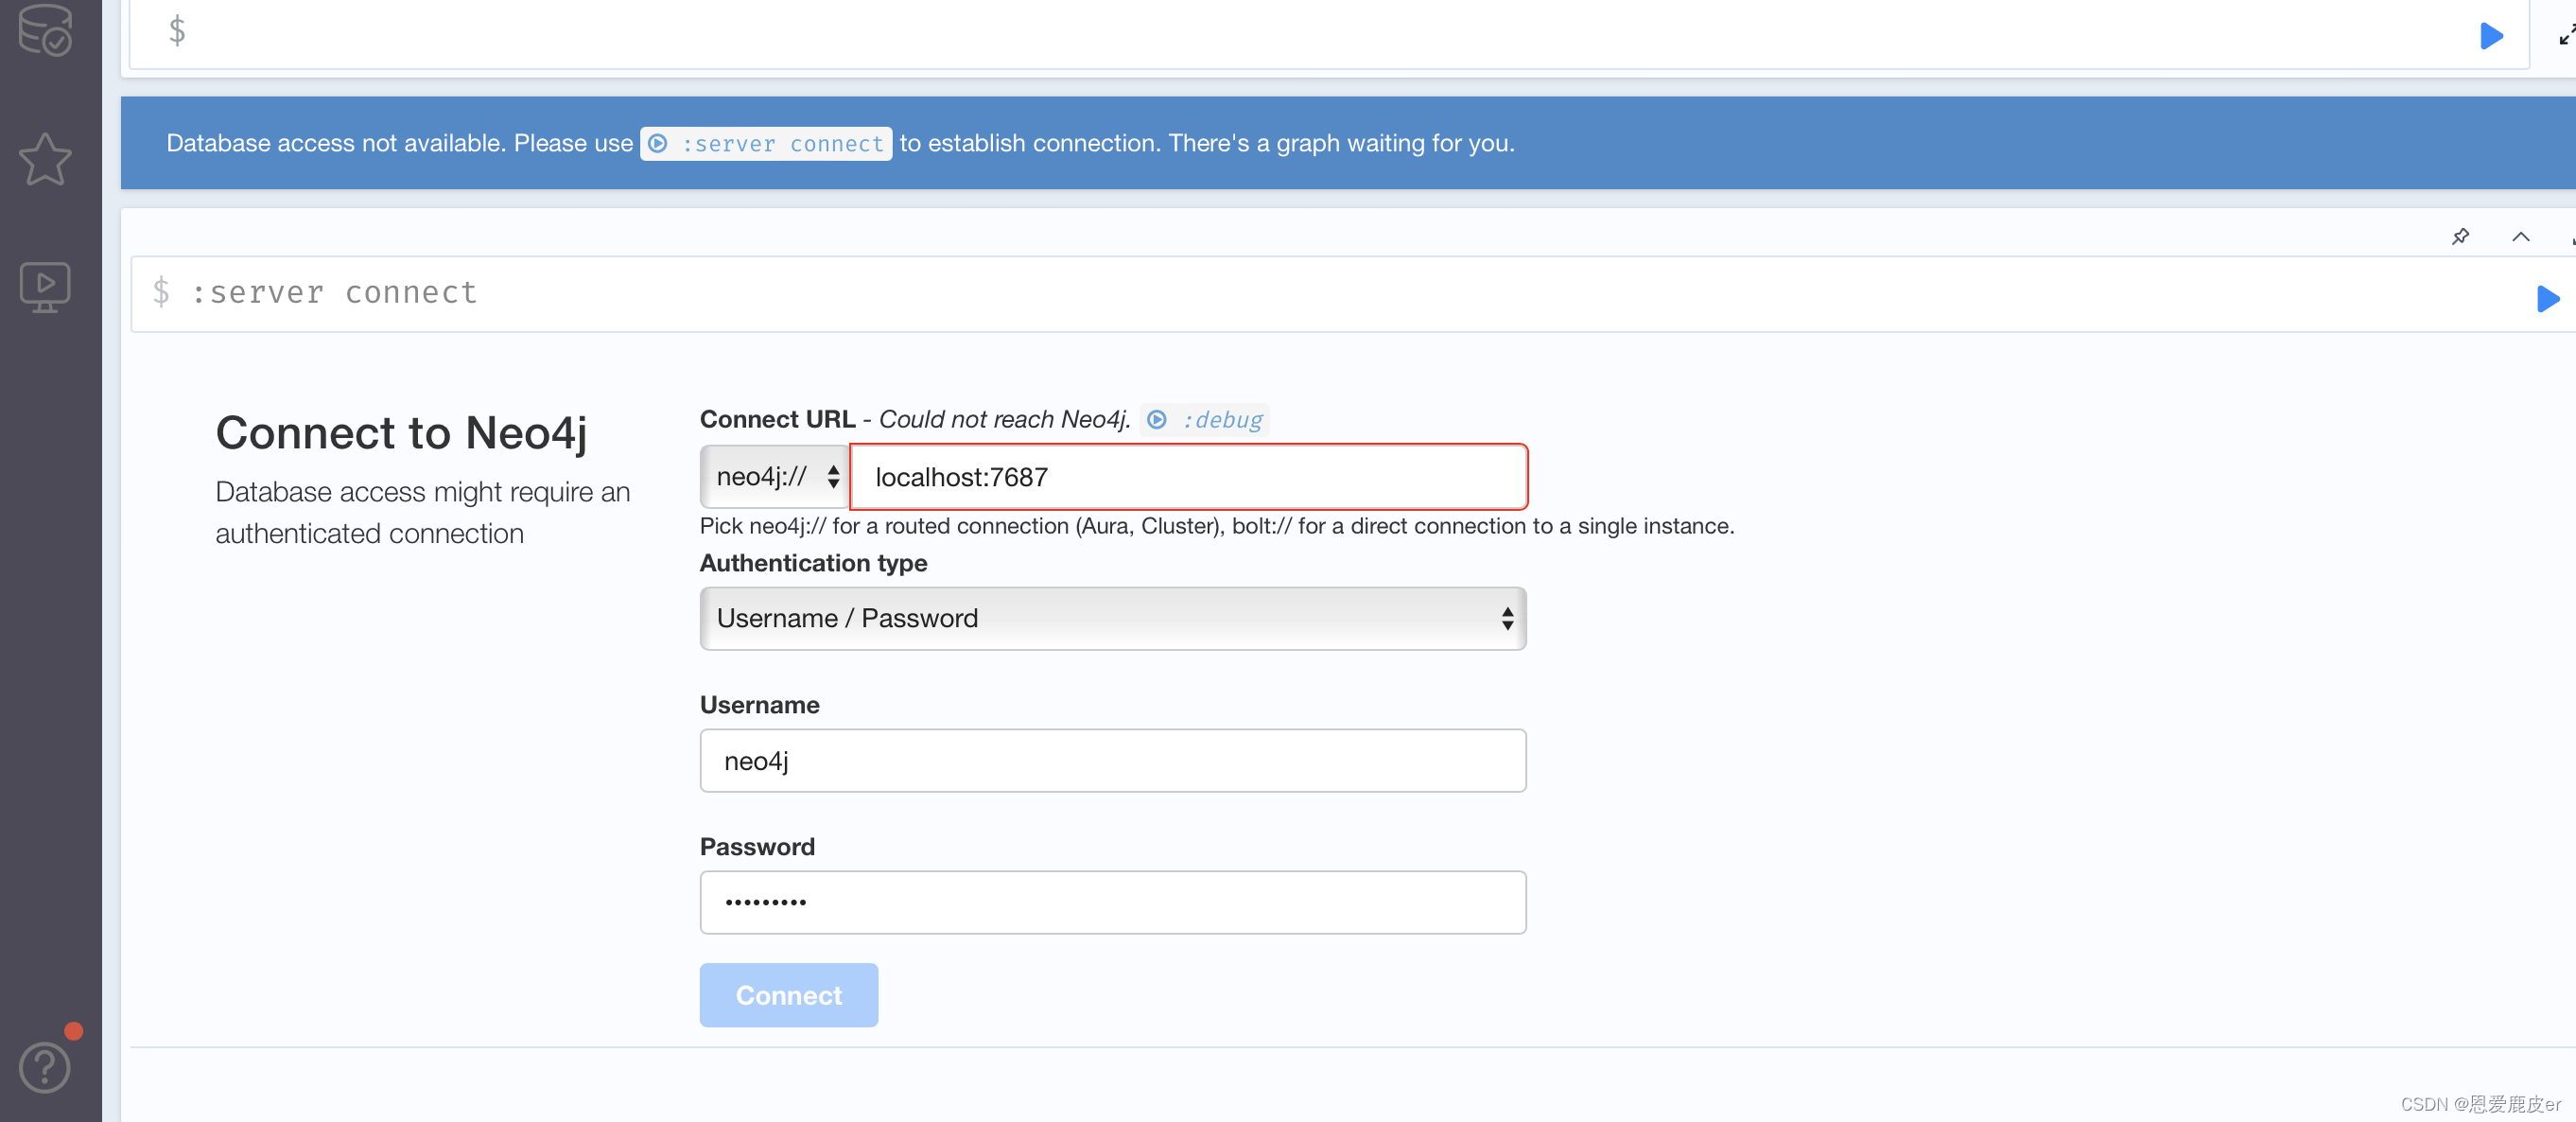Open the Guides play-screen sidebar icon
Image resolution: width=2576 pixels, height=1122 pixels.
pos(45,287)
